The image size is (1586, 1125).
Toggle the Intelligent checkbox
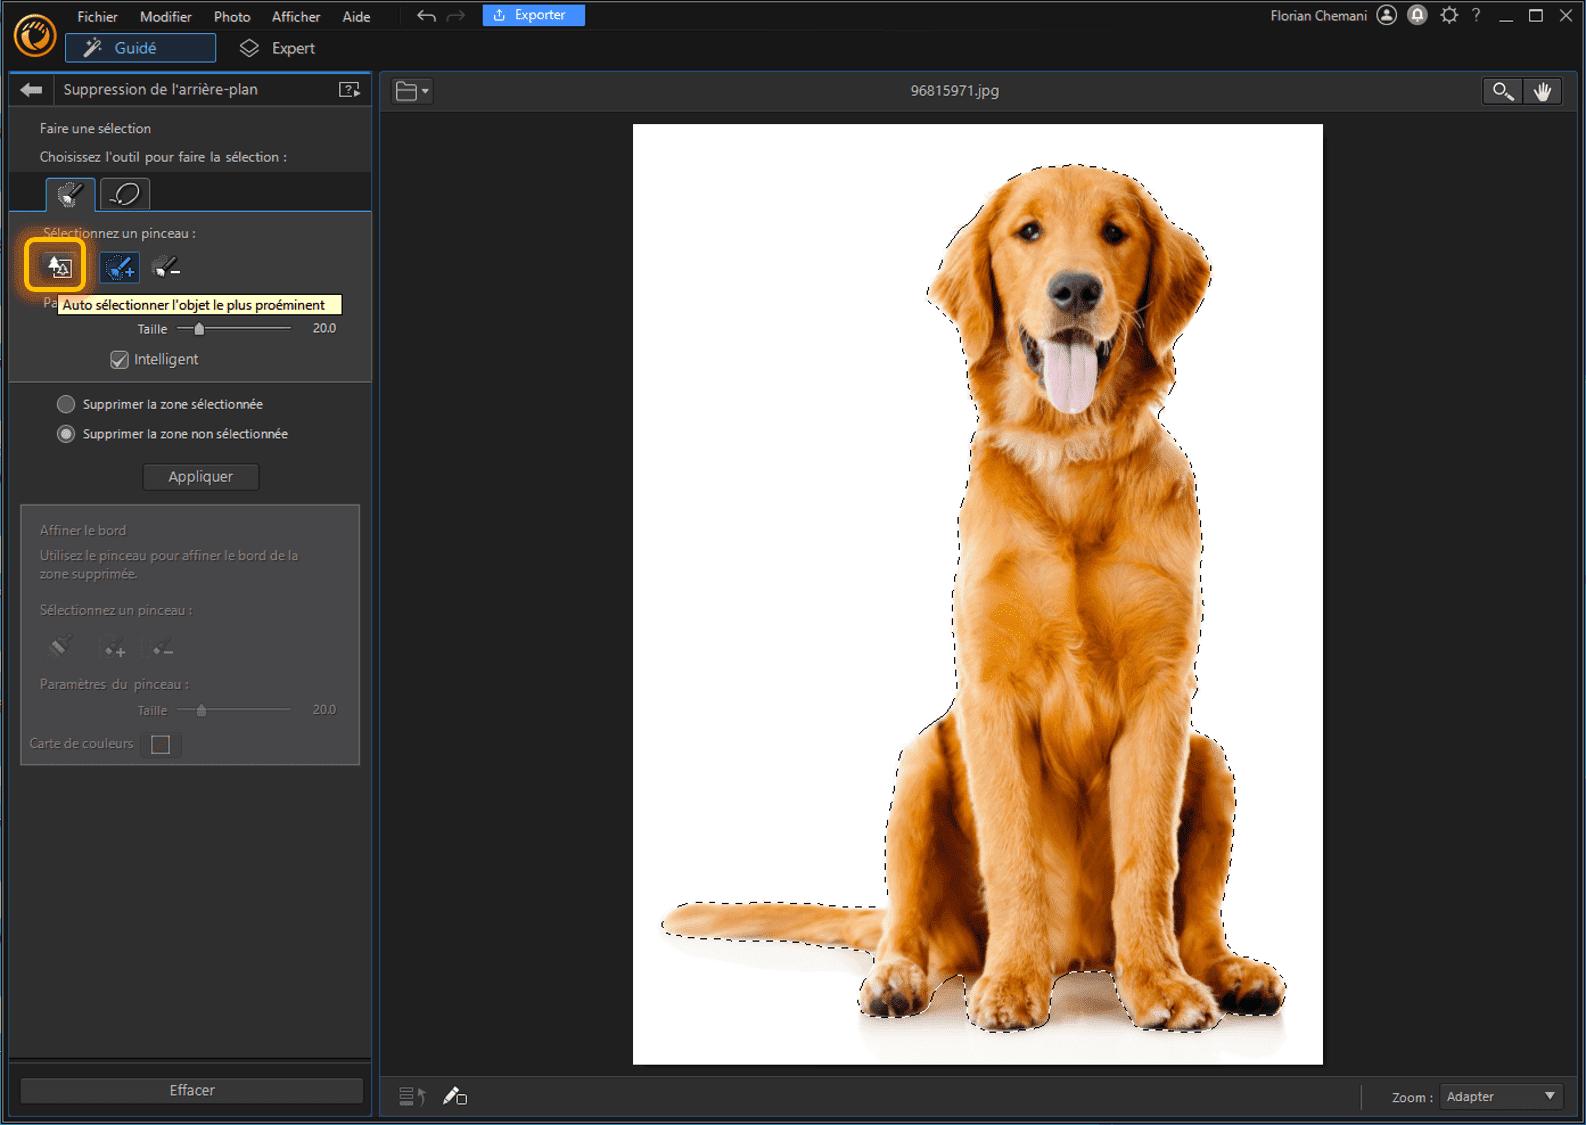(119, 360)
